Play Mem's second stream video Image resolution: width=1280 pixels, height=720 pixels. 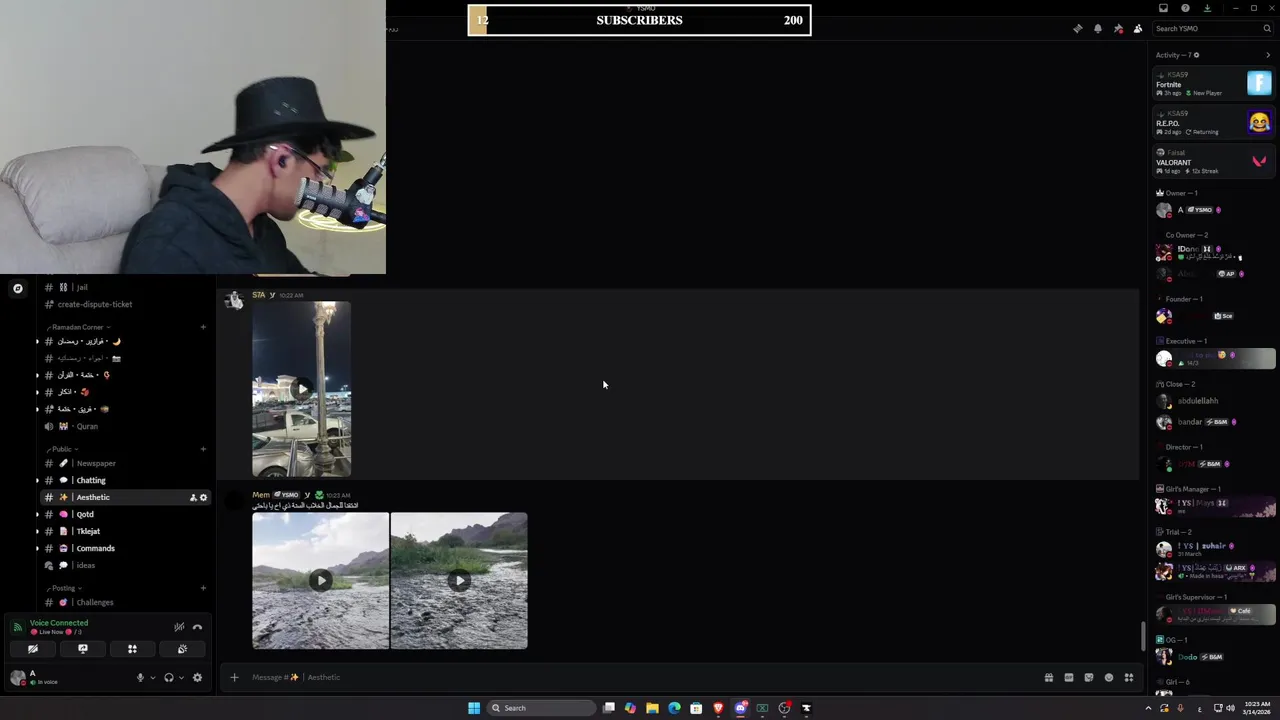459,580
